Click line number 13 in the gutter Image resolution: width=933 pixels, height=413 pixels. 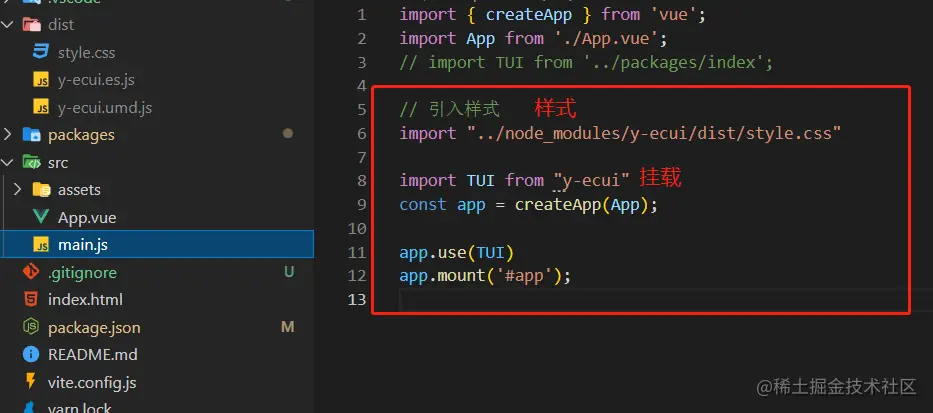pos(357,299)
